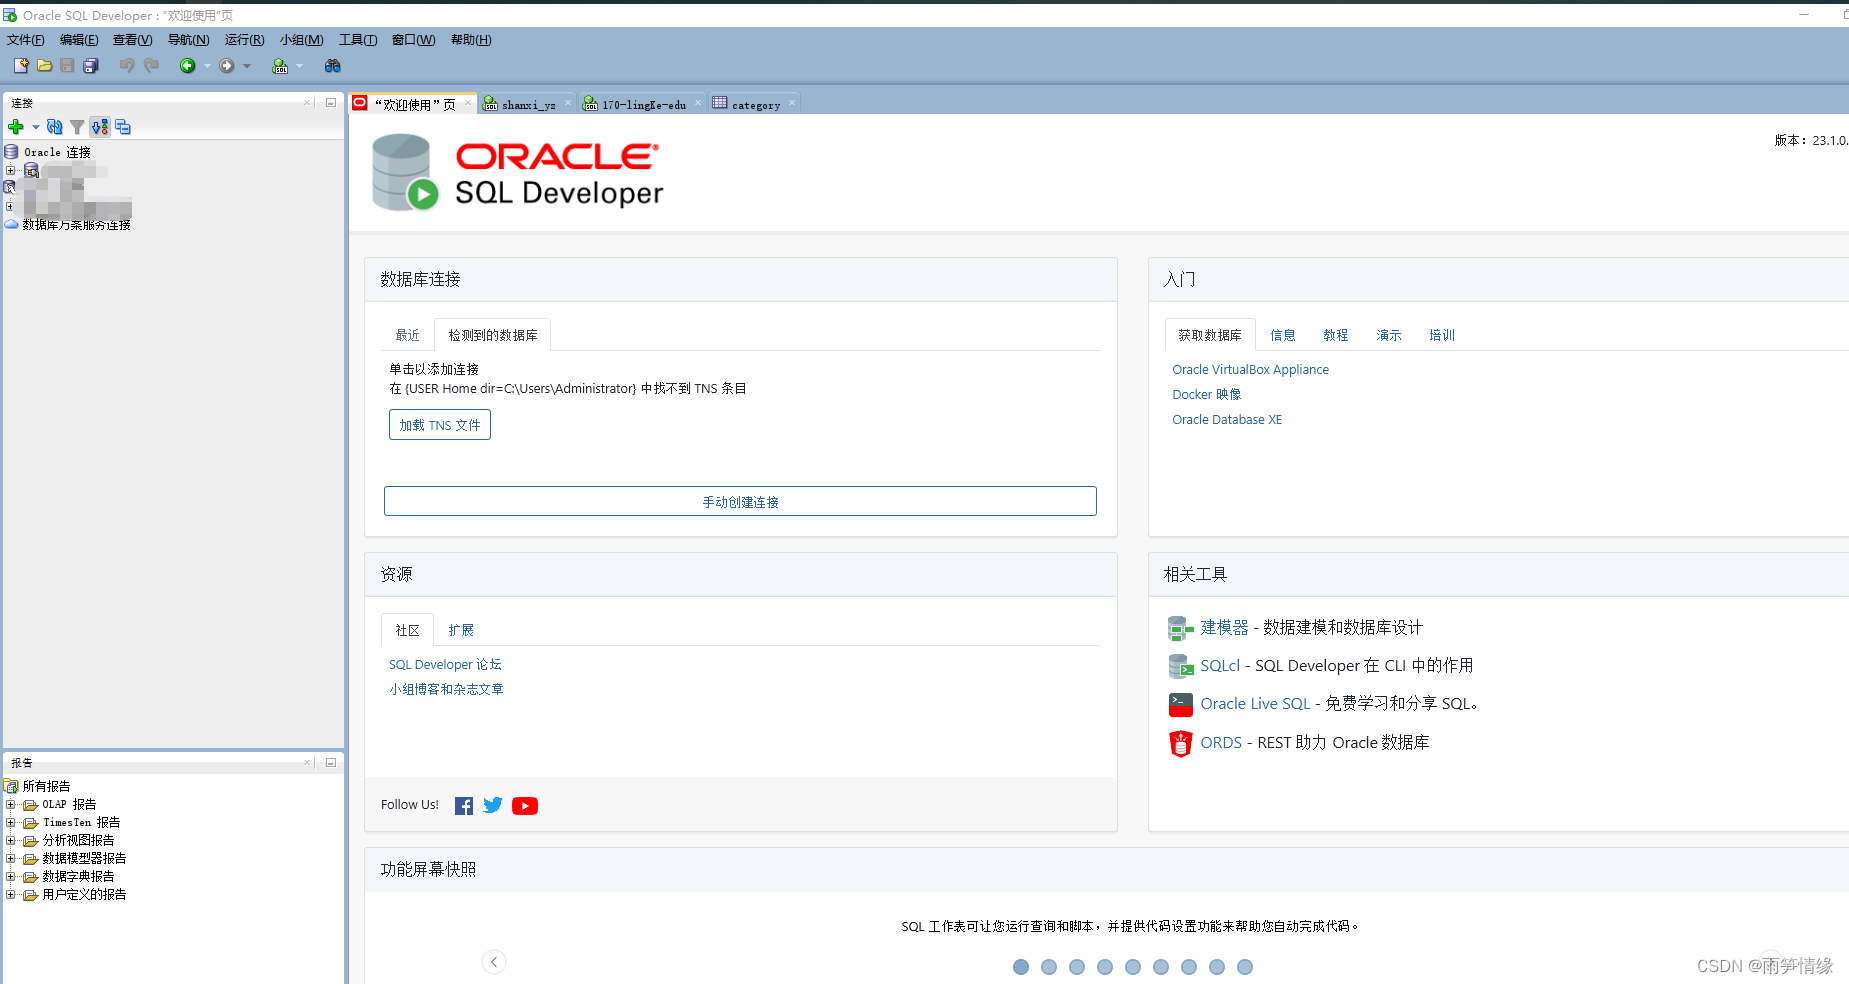Open the 帮助(H) menu

471,40
